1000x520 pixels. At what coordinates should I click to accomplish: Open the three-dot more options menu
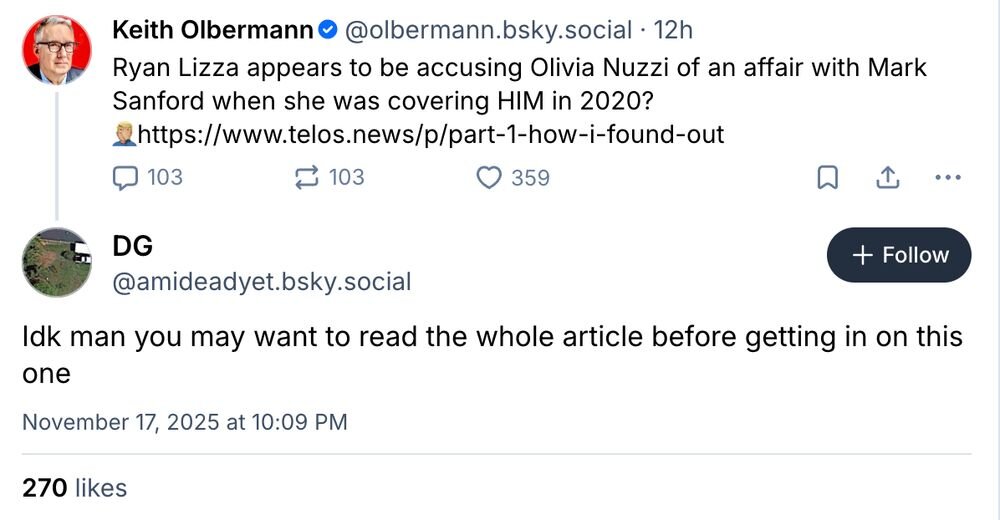[946, 178]
